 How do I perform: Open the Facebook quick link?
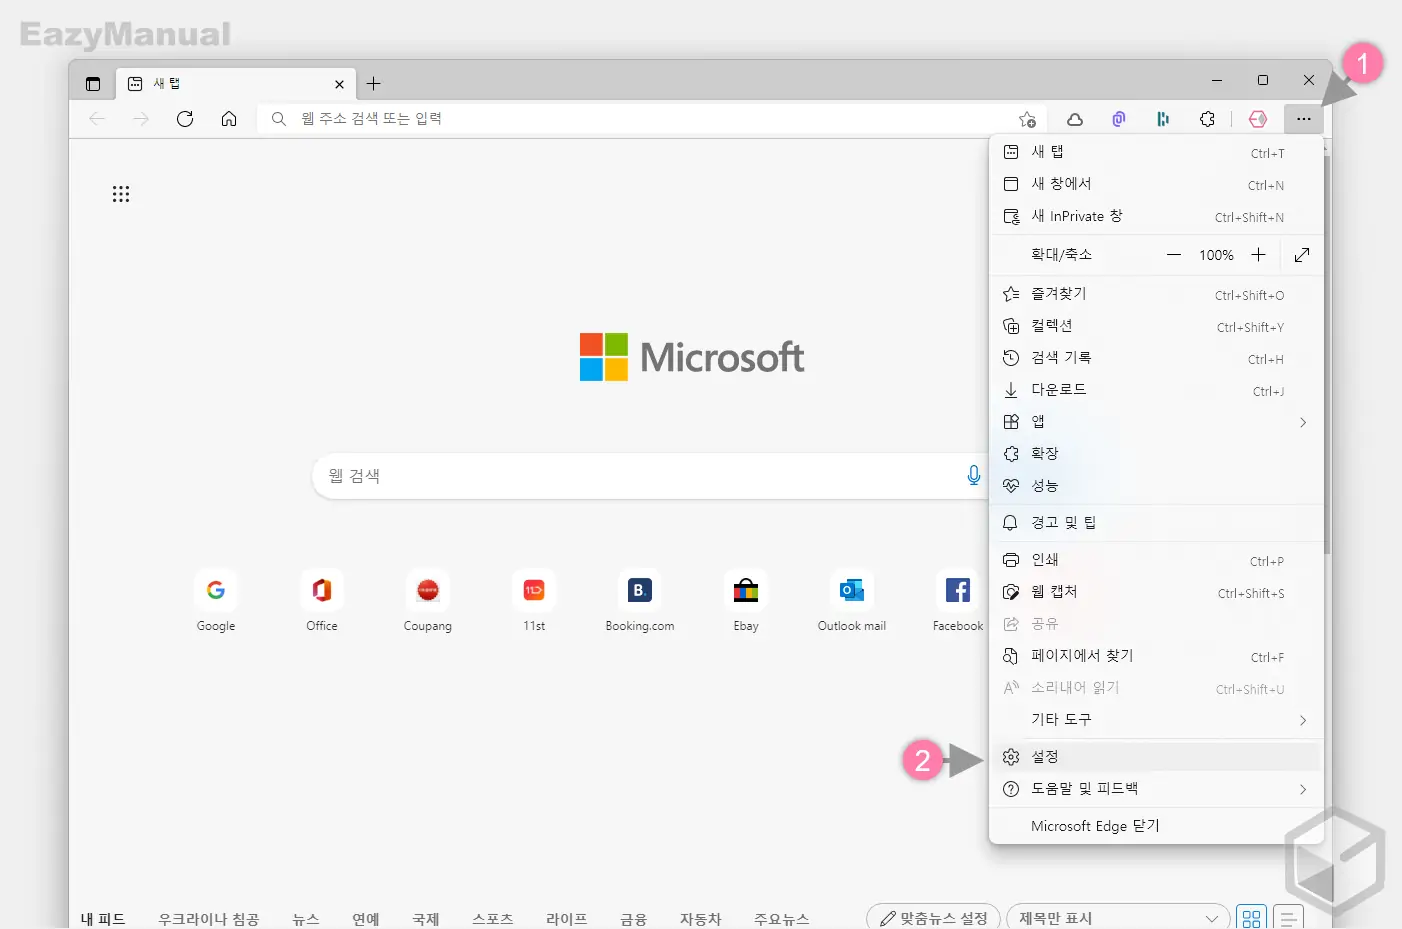click(958, 601)
